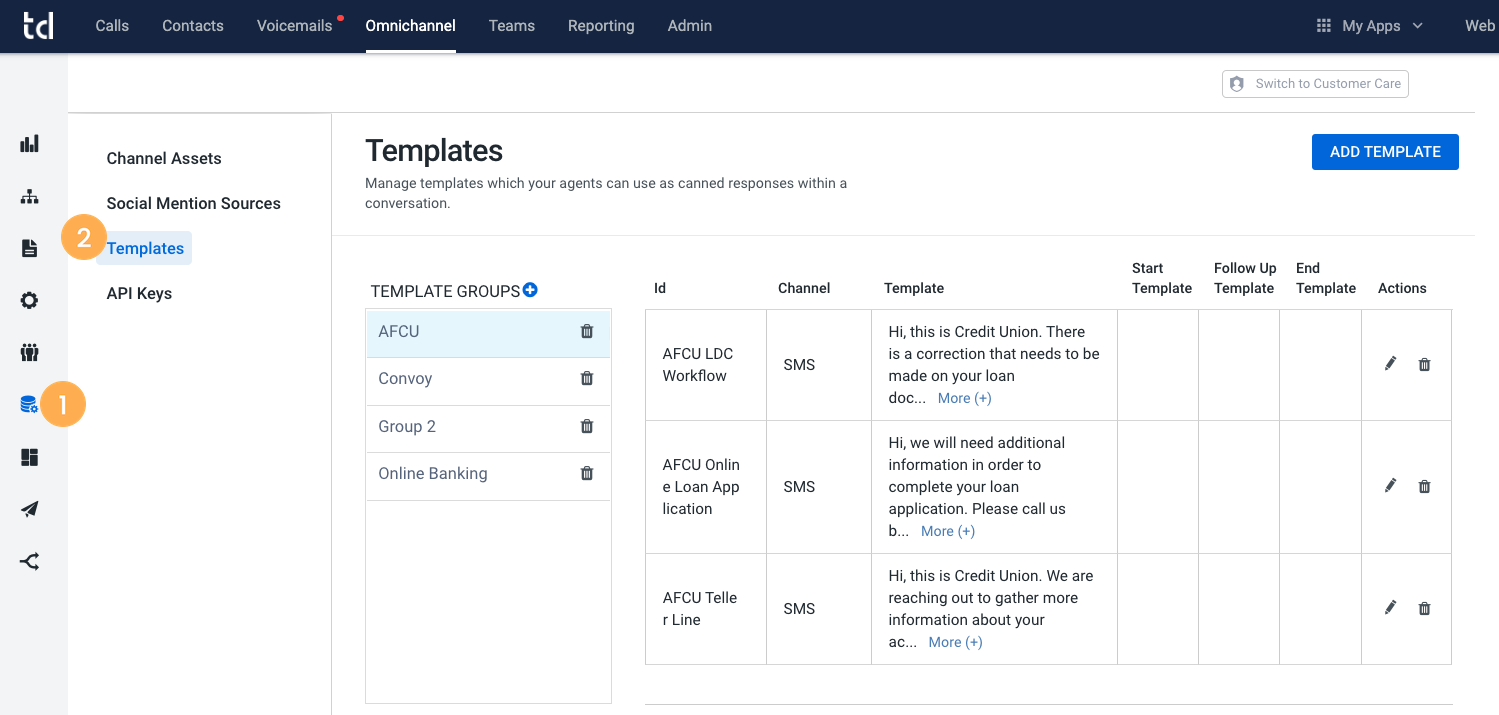The height and width of the screenshot is (715, 1499).
Task: Click Switch to Customer Care button
Action: 1315,84
